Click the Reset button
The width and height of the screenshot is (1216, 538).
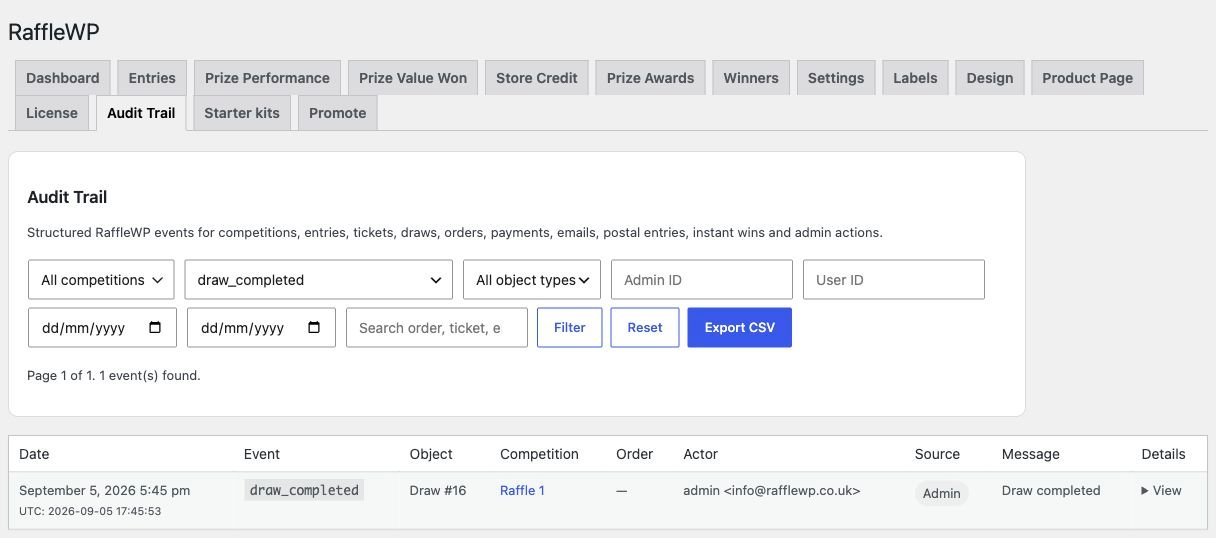tap(645, 328)
